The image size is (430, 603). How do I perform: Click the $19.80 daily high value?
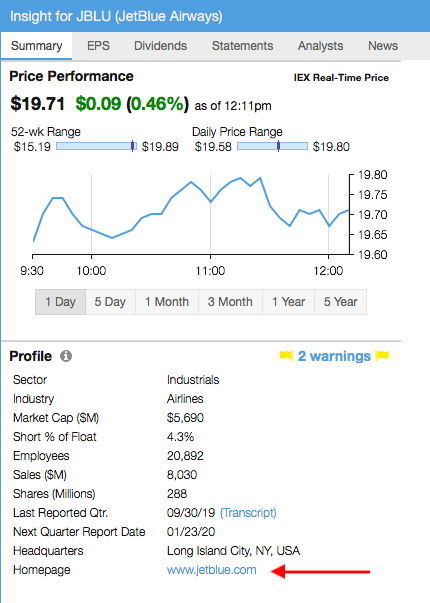click(331, 147)
